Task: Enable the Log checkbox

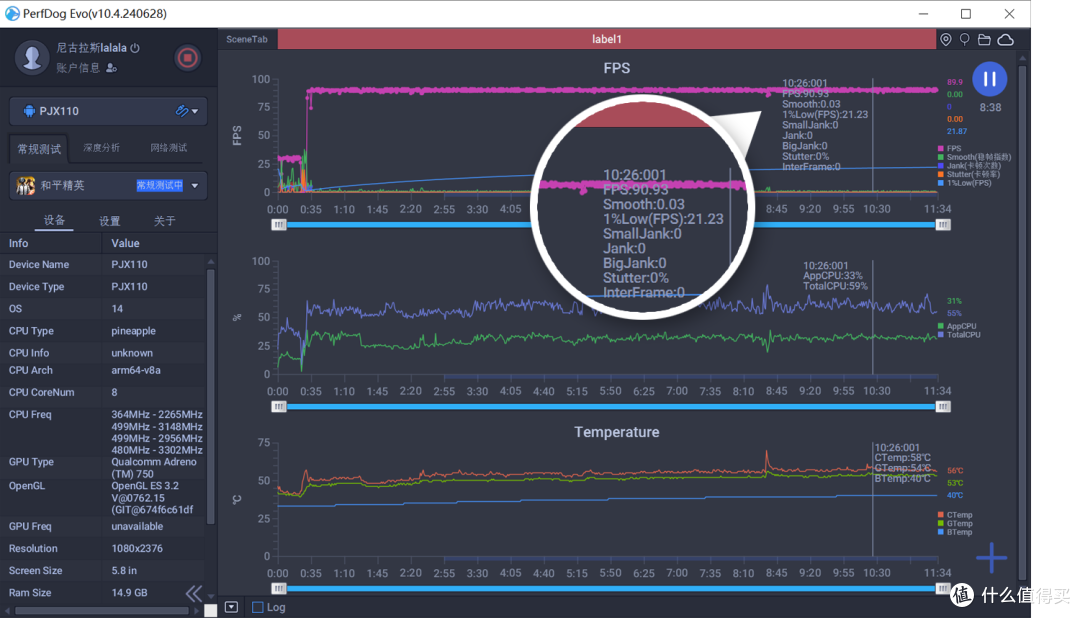Action: 258,607
